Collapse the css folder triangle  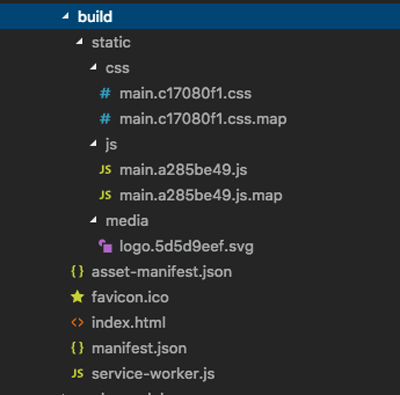93,67
